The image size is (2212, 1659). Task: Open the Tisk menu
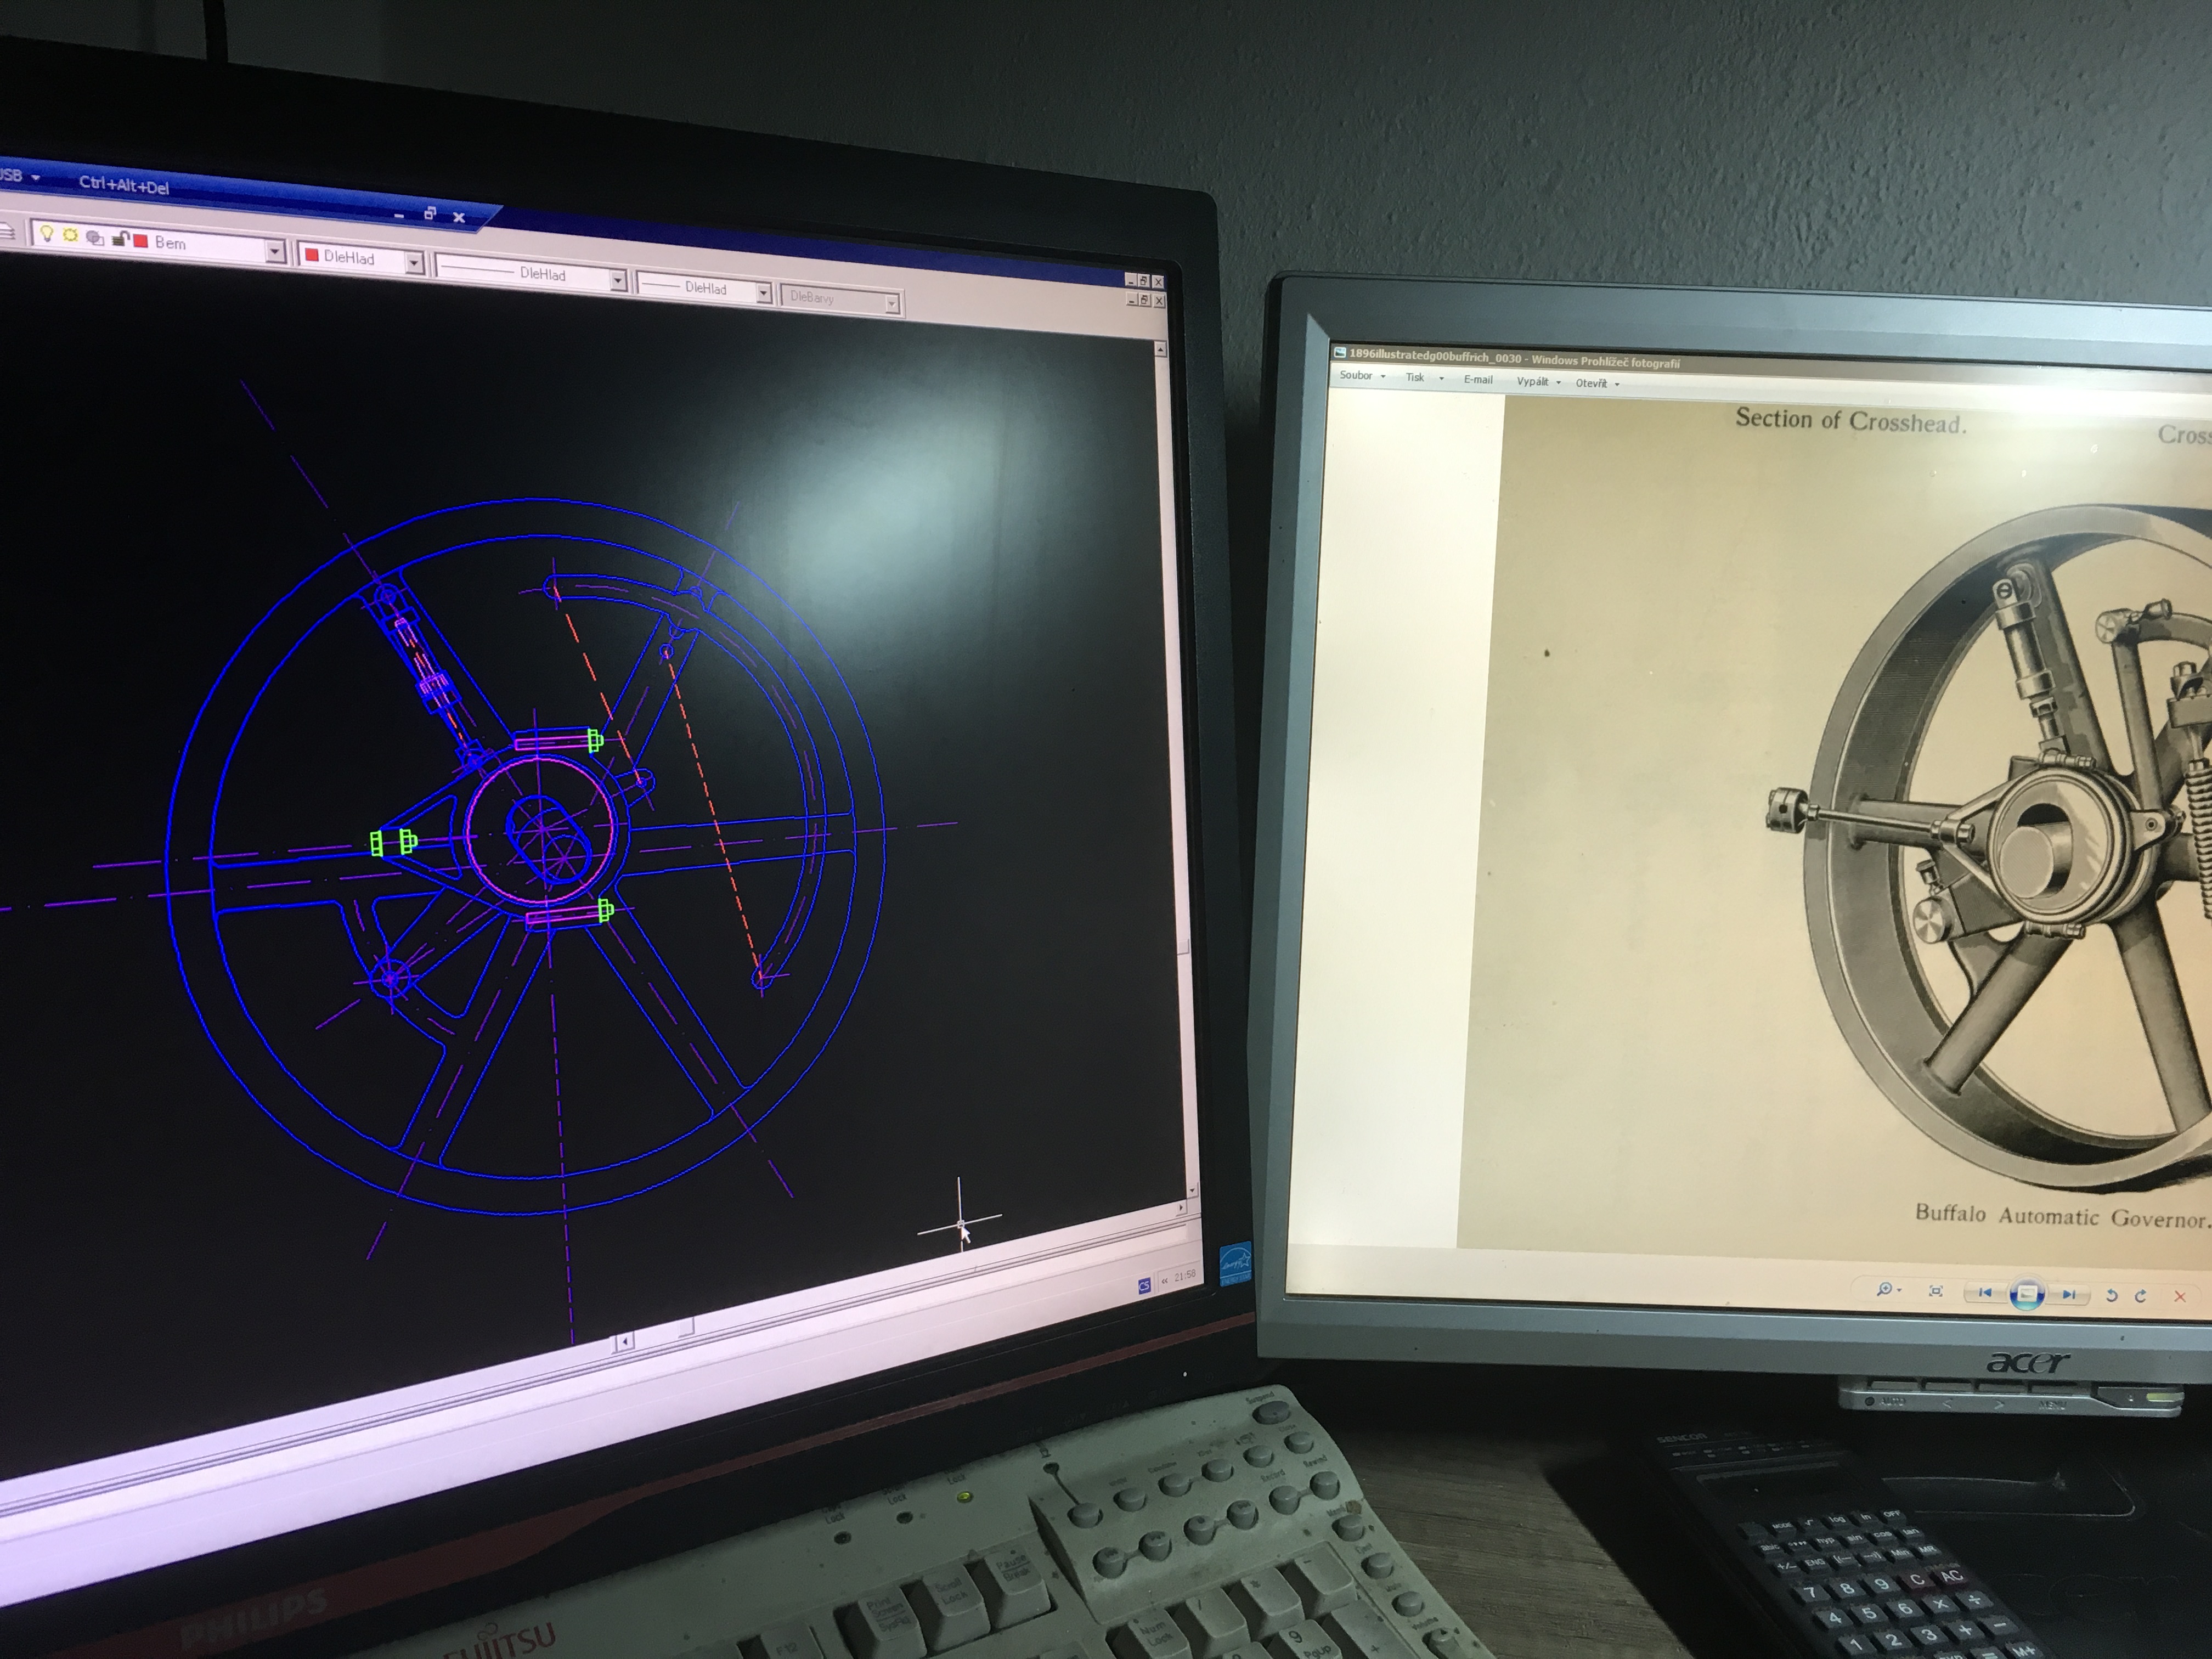click(1416, 377)
